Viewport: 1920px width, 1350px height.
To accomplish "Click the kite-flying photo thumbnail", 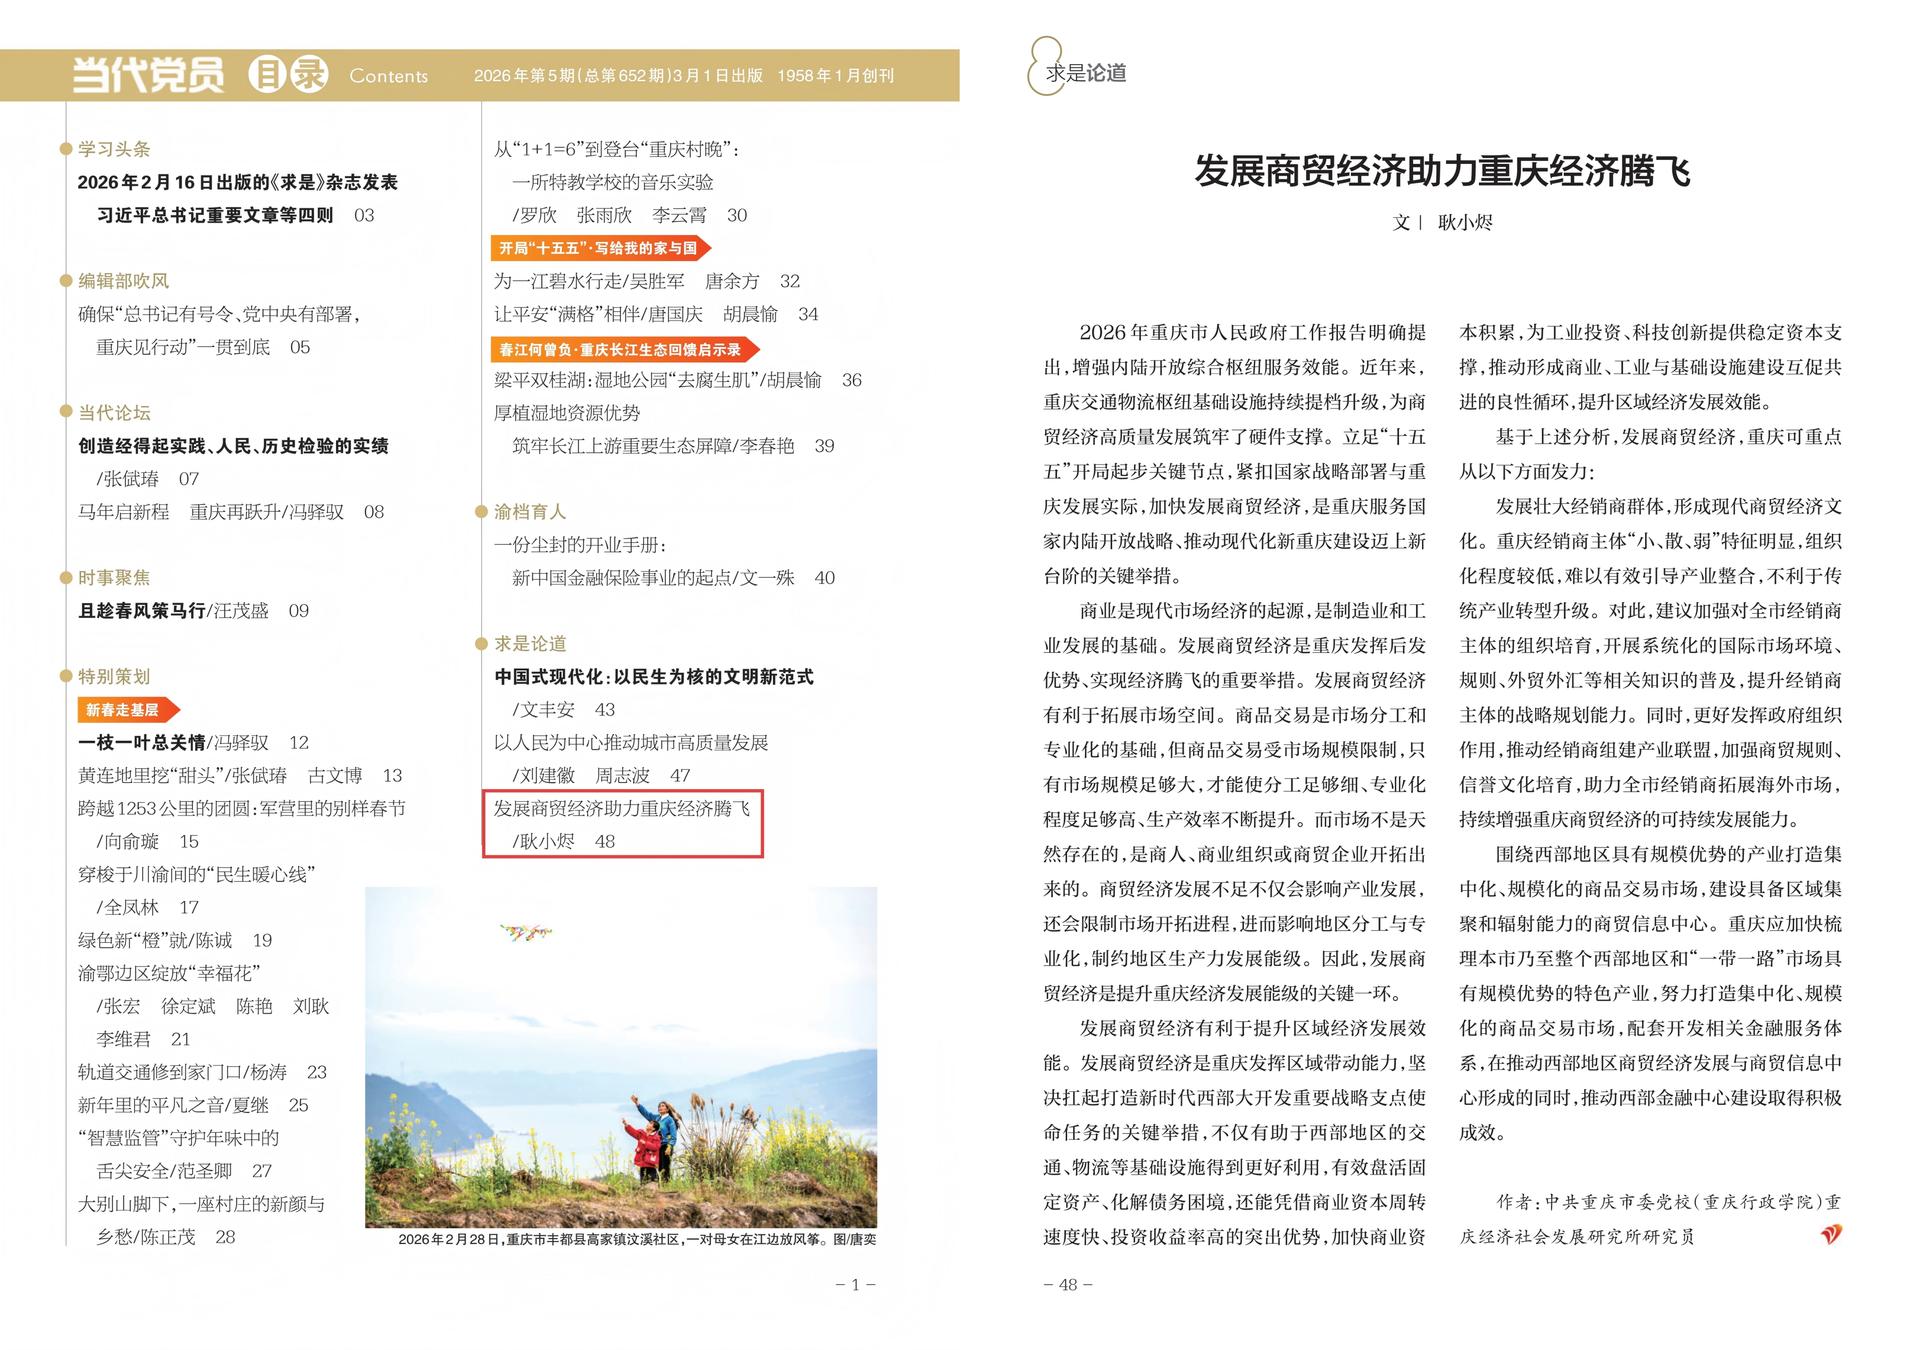I will pos(620,1056).
